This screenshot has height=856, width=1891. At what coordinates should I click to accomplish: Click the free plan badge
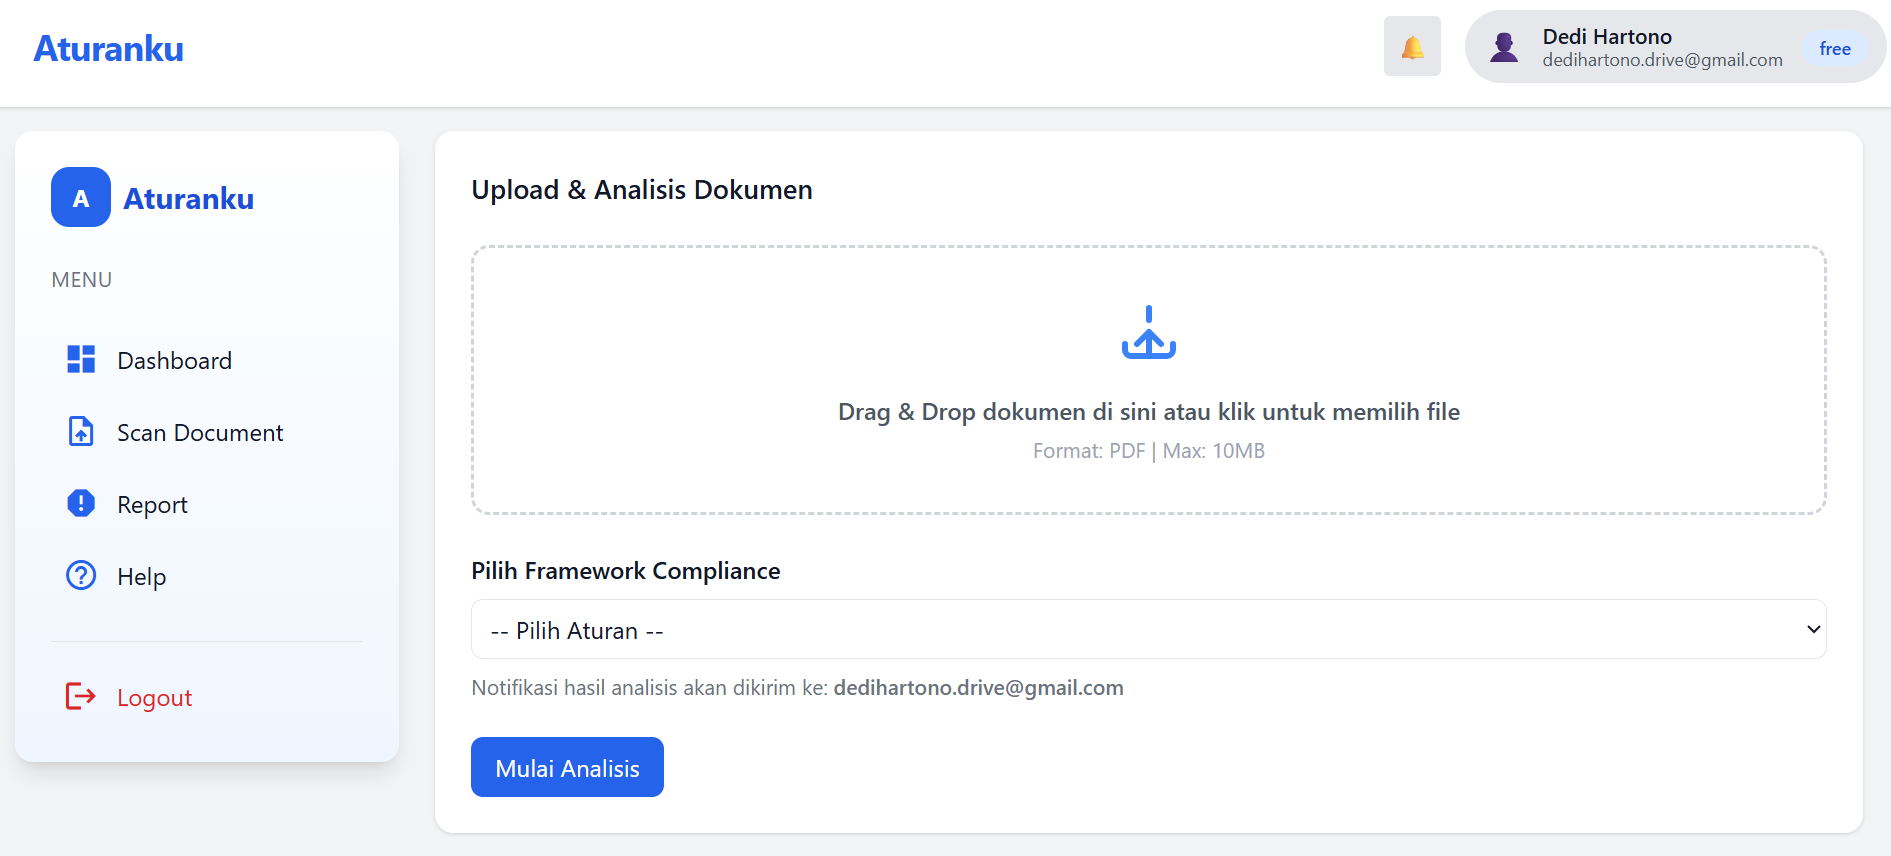click(1835, 48)
